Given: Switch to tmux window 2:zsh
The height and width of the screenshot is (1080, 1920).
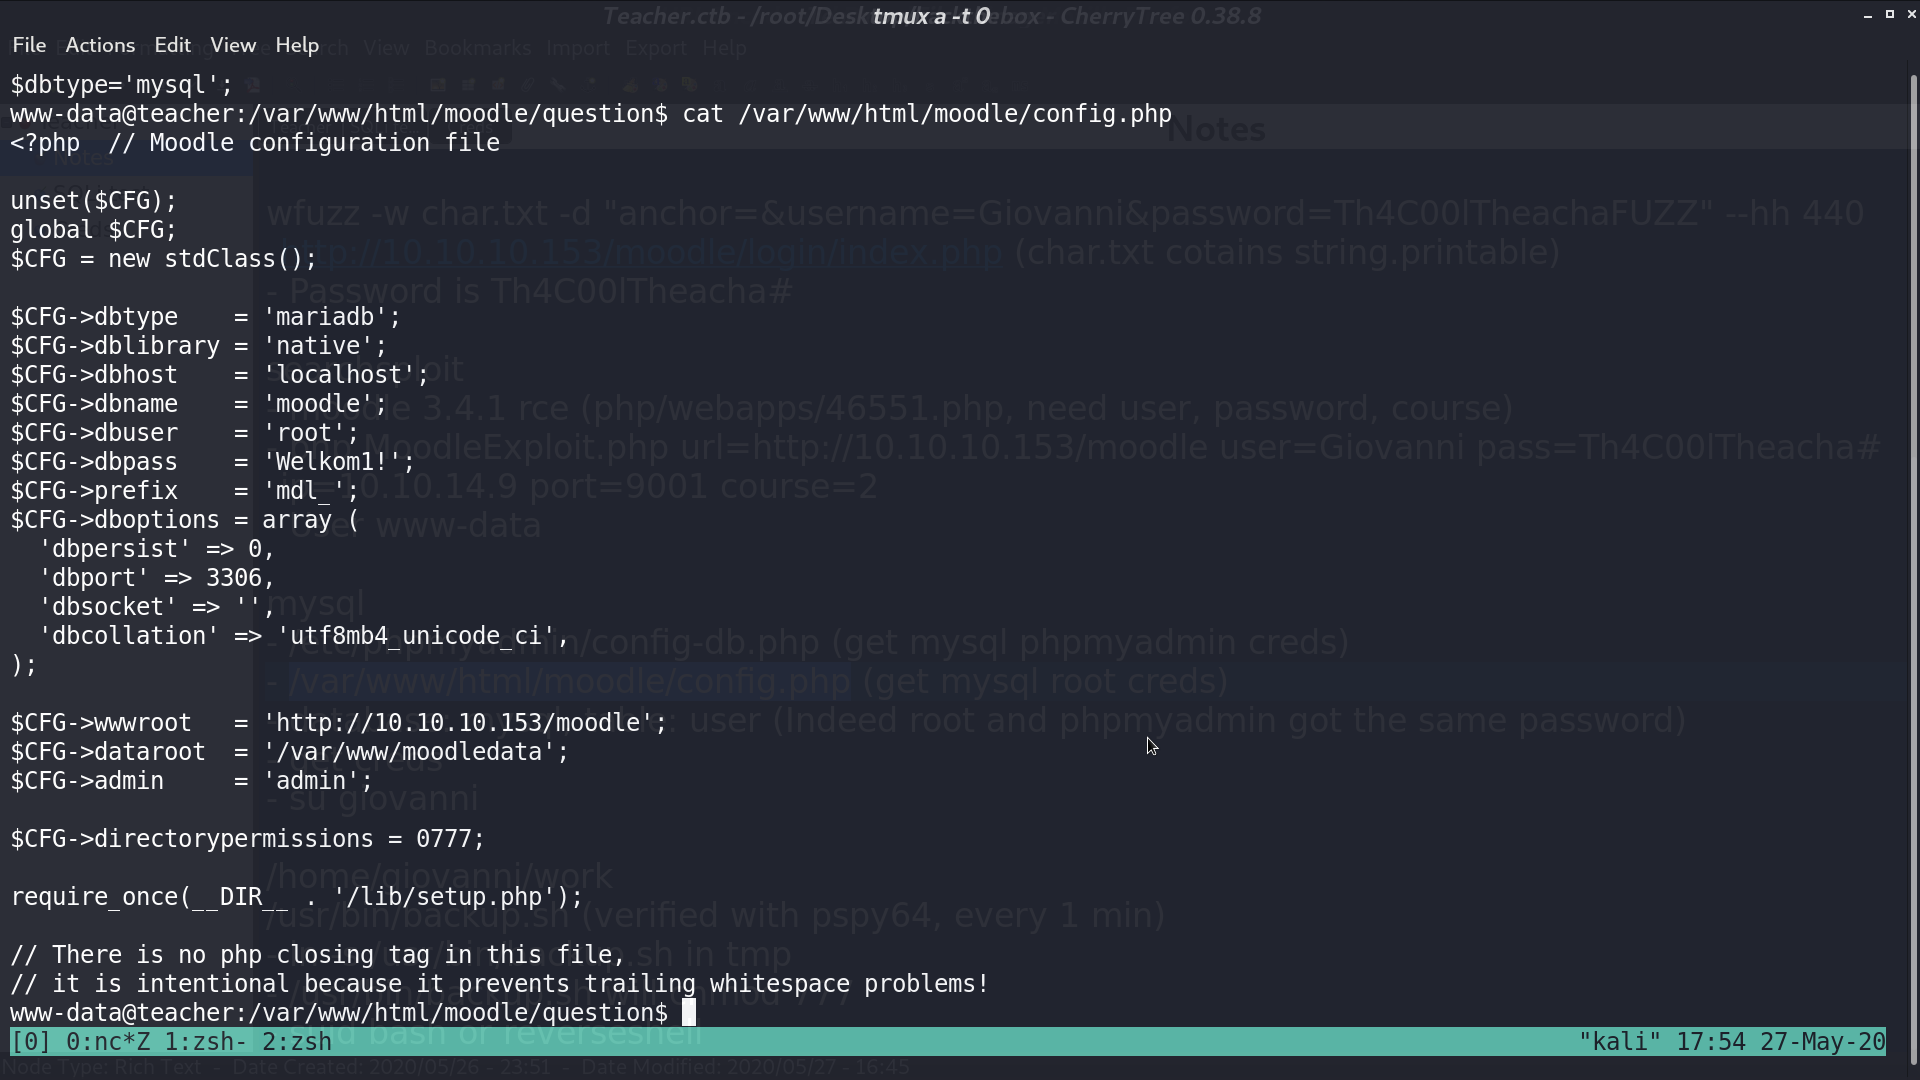Looking at the screenshot, I should click(297, 1042).
